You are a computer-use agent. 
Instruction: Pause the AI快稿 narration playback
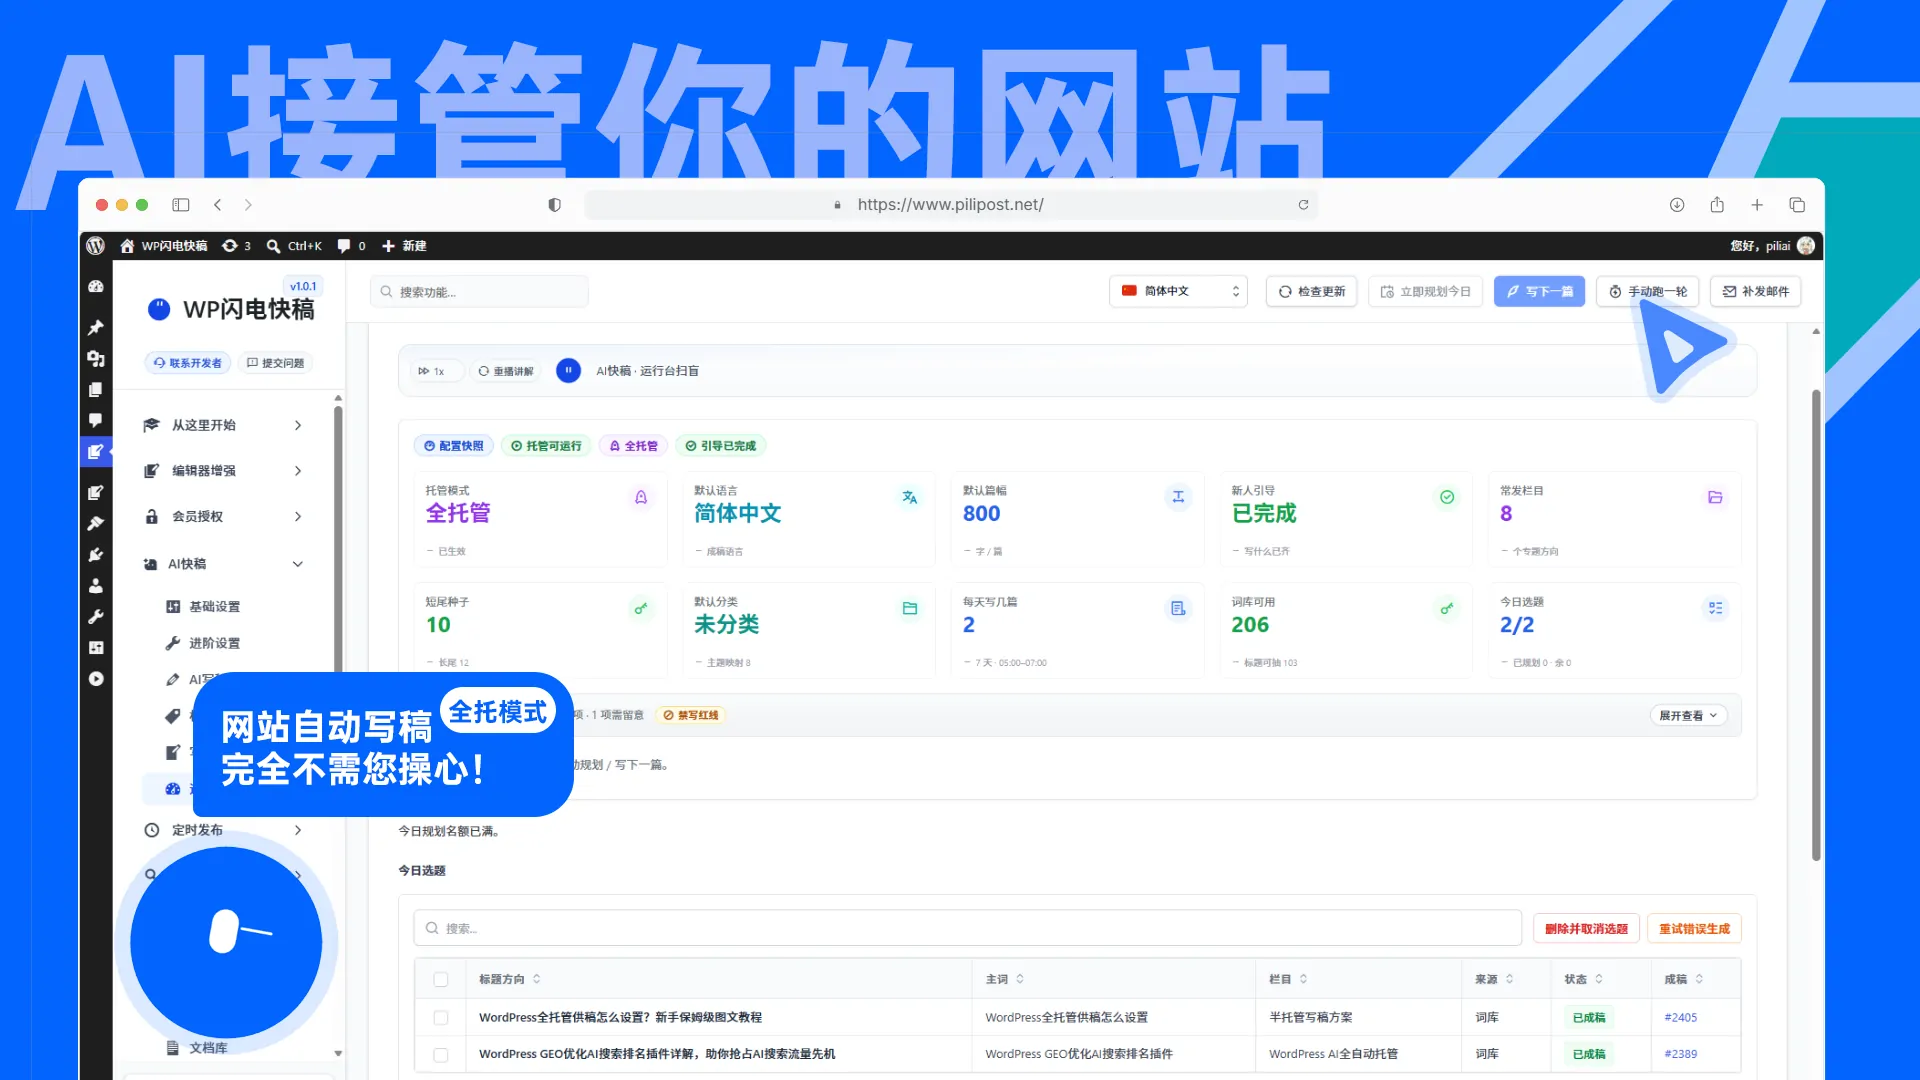[568, 371]
